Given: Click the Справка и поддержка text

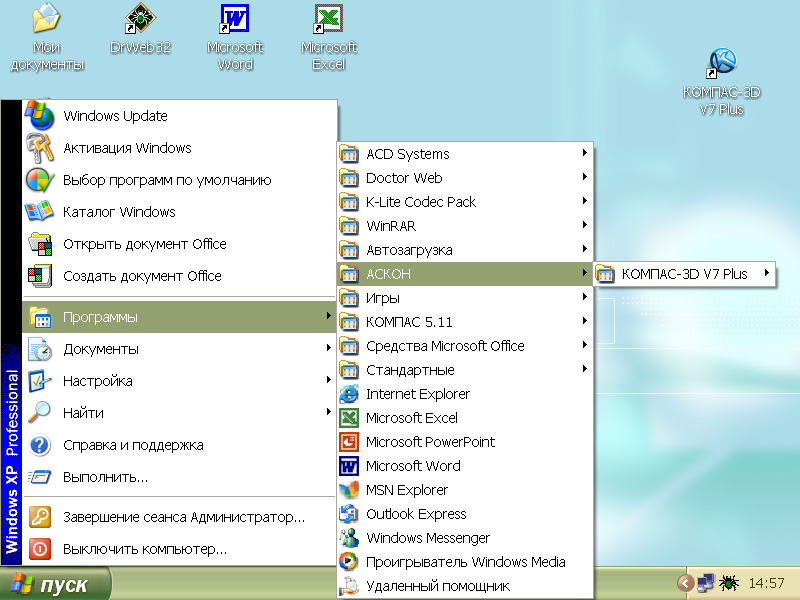Looking at the screenshot, I should (133, 445).
